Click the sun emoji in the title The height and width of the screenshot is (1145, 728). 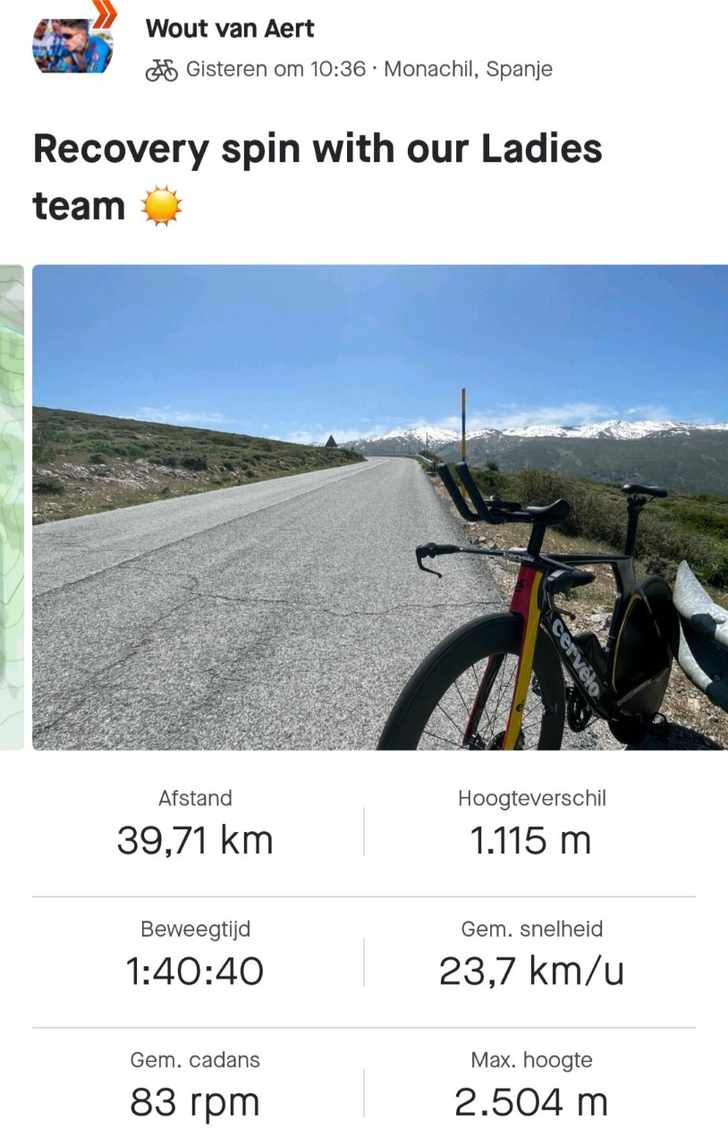[x=161, y=206]
